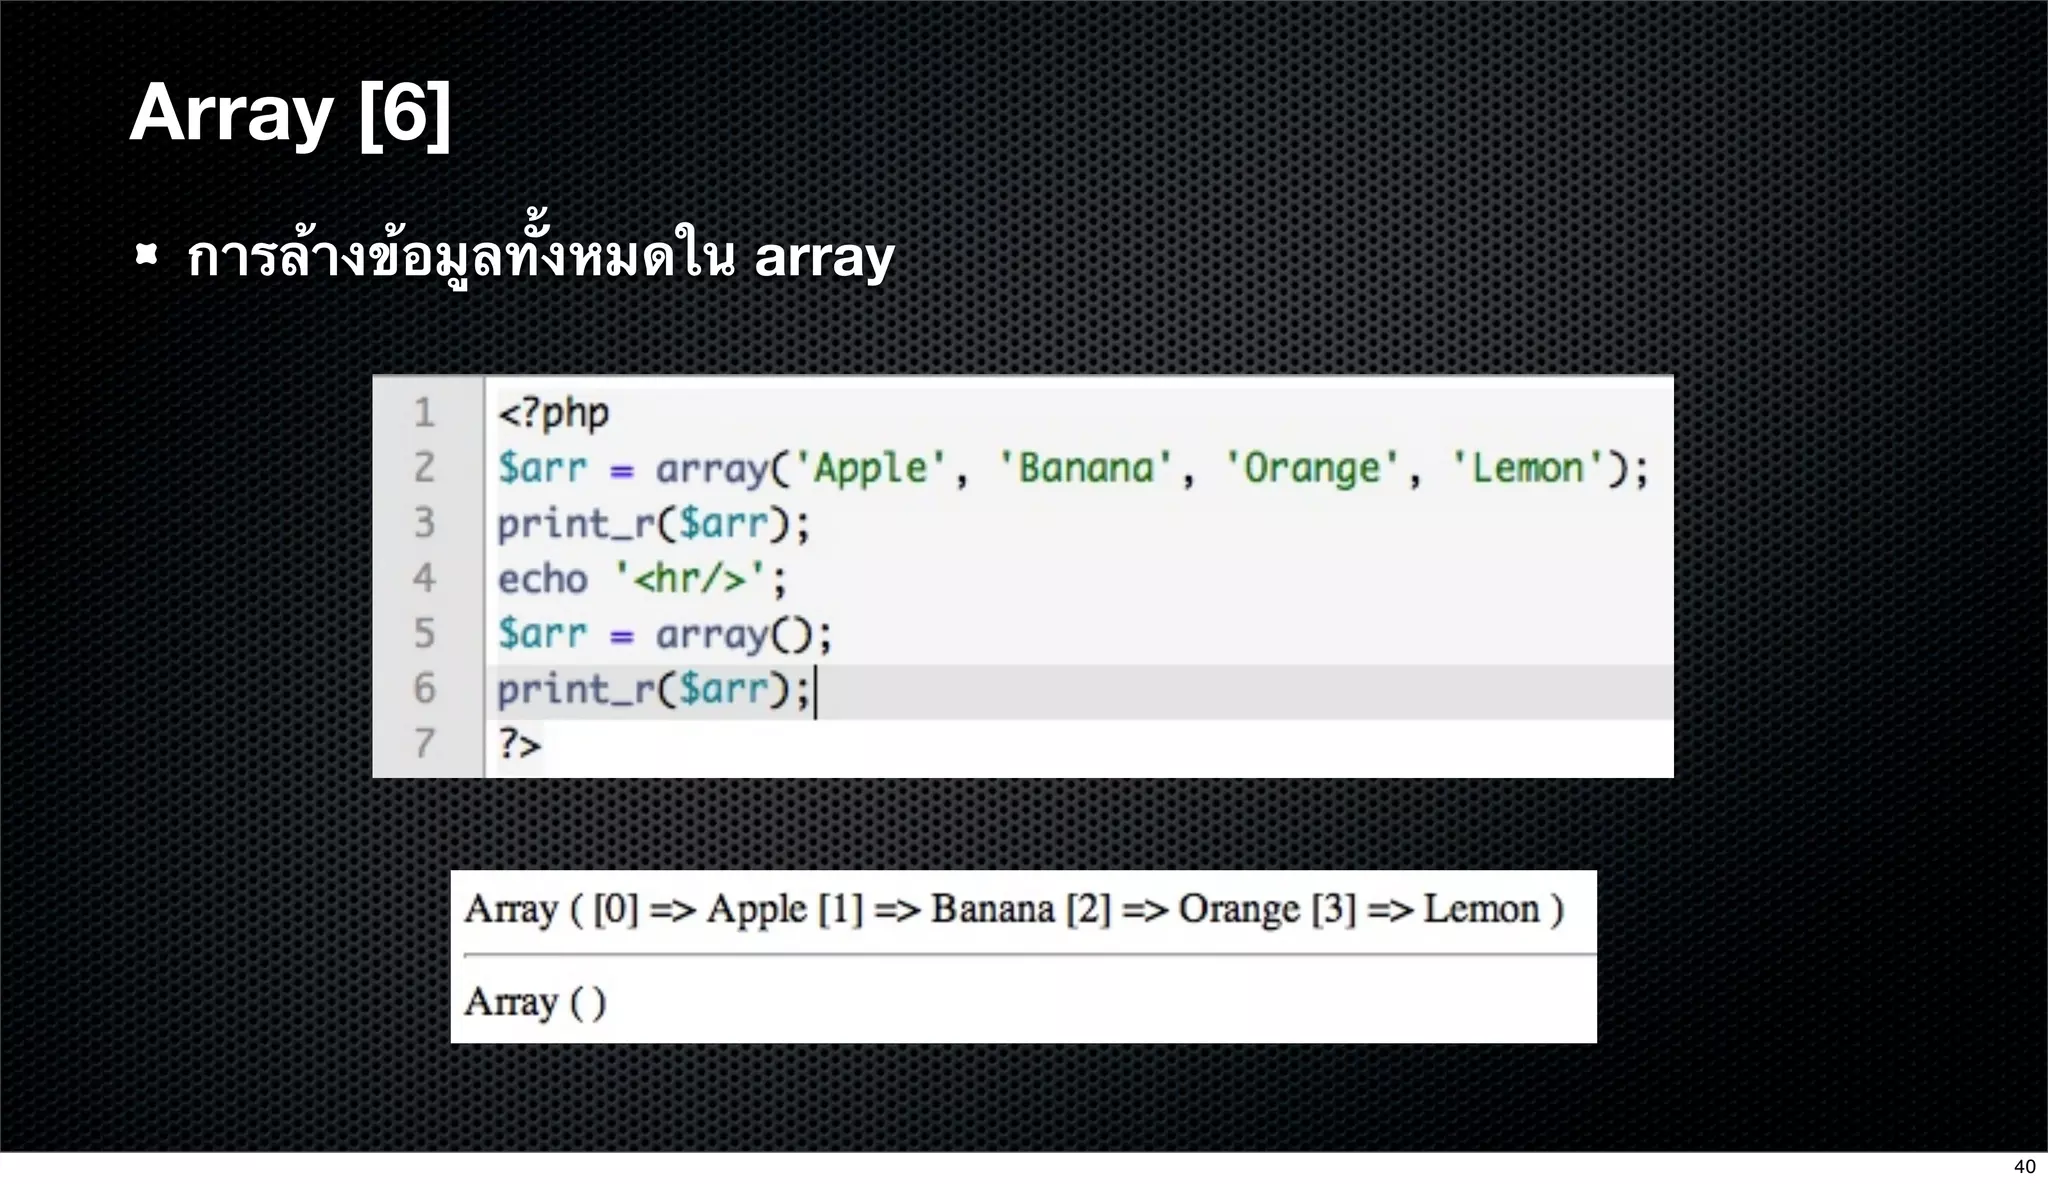Click 'print_r($arr);' on code line 3
Image resolution: width=2048 pixels, height=1184 pixels.
(653, 523)
